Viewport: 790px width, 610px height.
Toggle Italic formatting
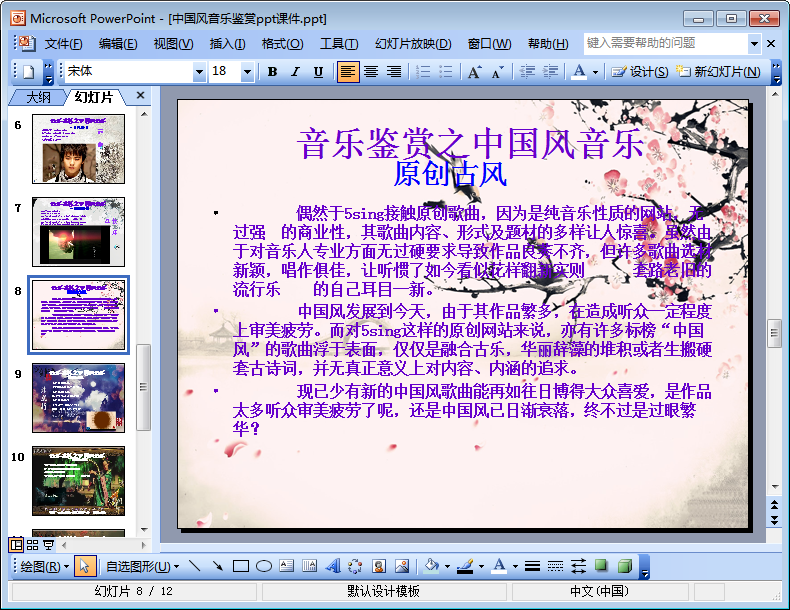(x=295, y=72)
